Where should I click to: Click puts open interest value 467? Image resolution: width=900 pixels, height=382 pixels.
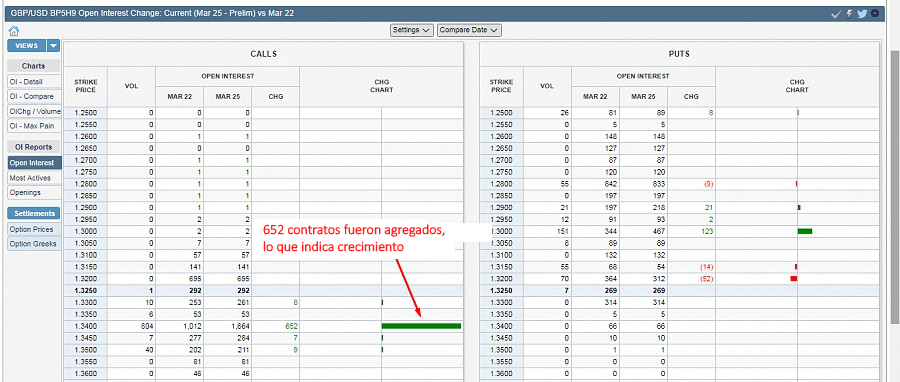(x=658, y=231)
